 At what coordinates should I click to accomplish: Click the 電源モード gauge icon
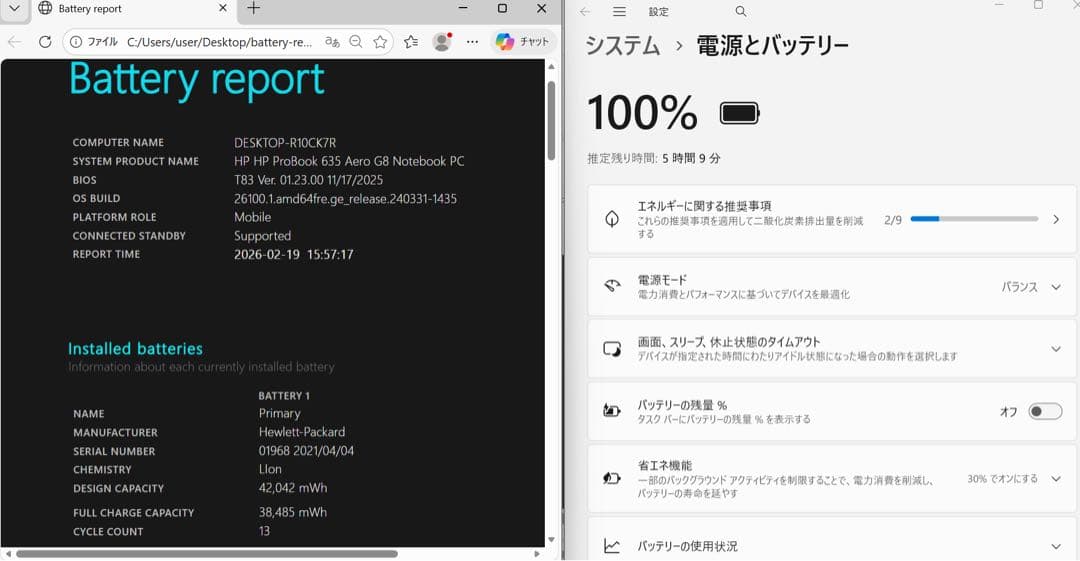[612, 286]
